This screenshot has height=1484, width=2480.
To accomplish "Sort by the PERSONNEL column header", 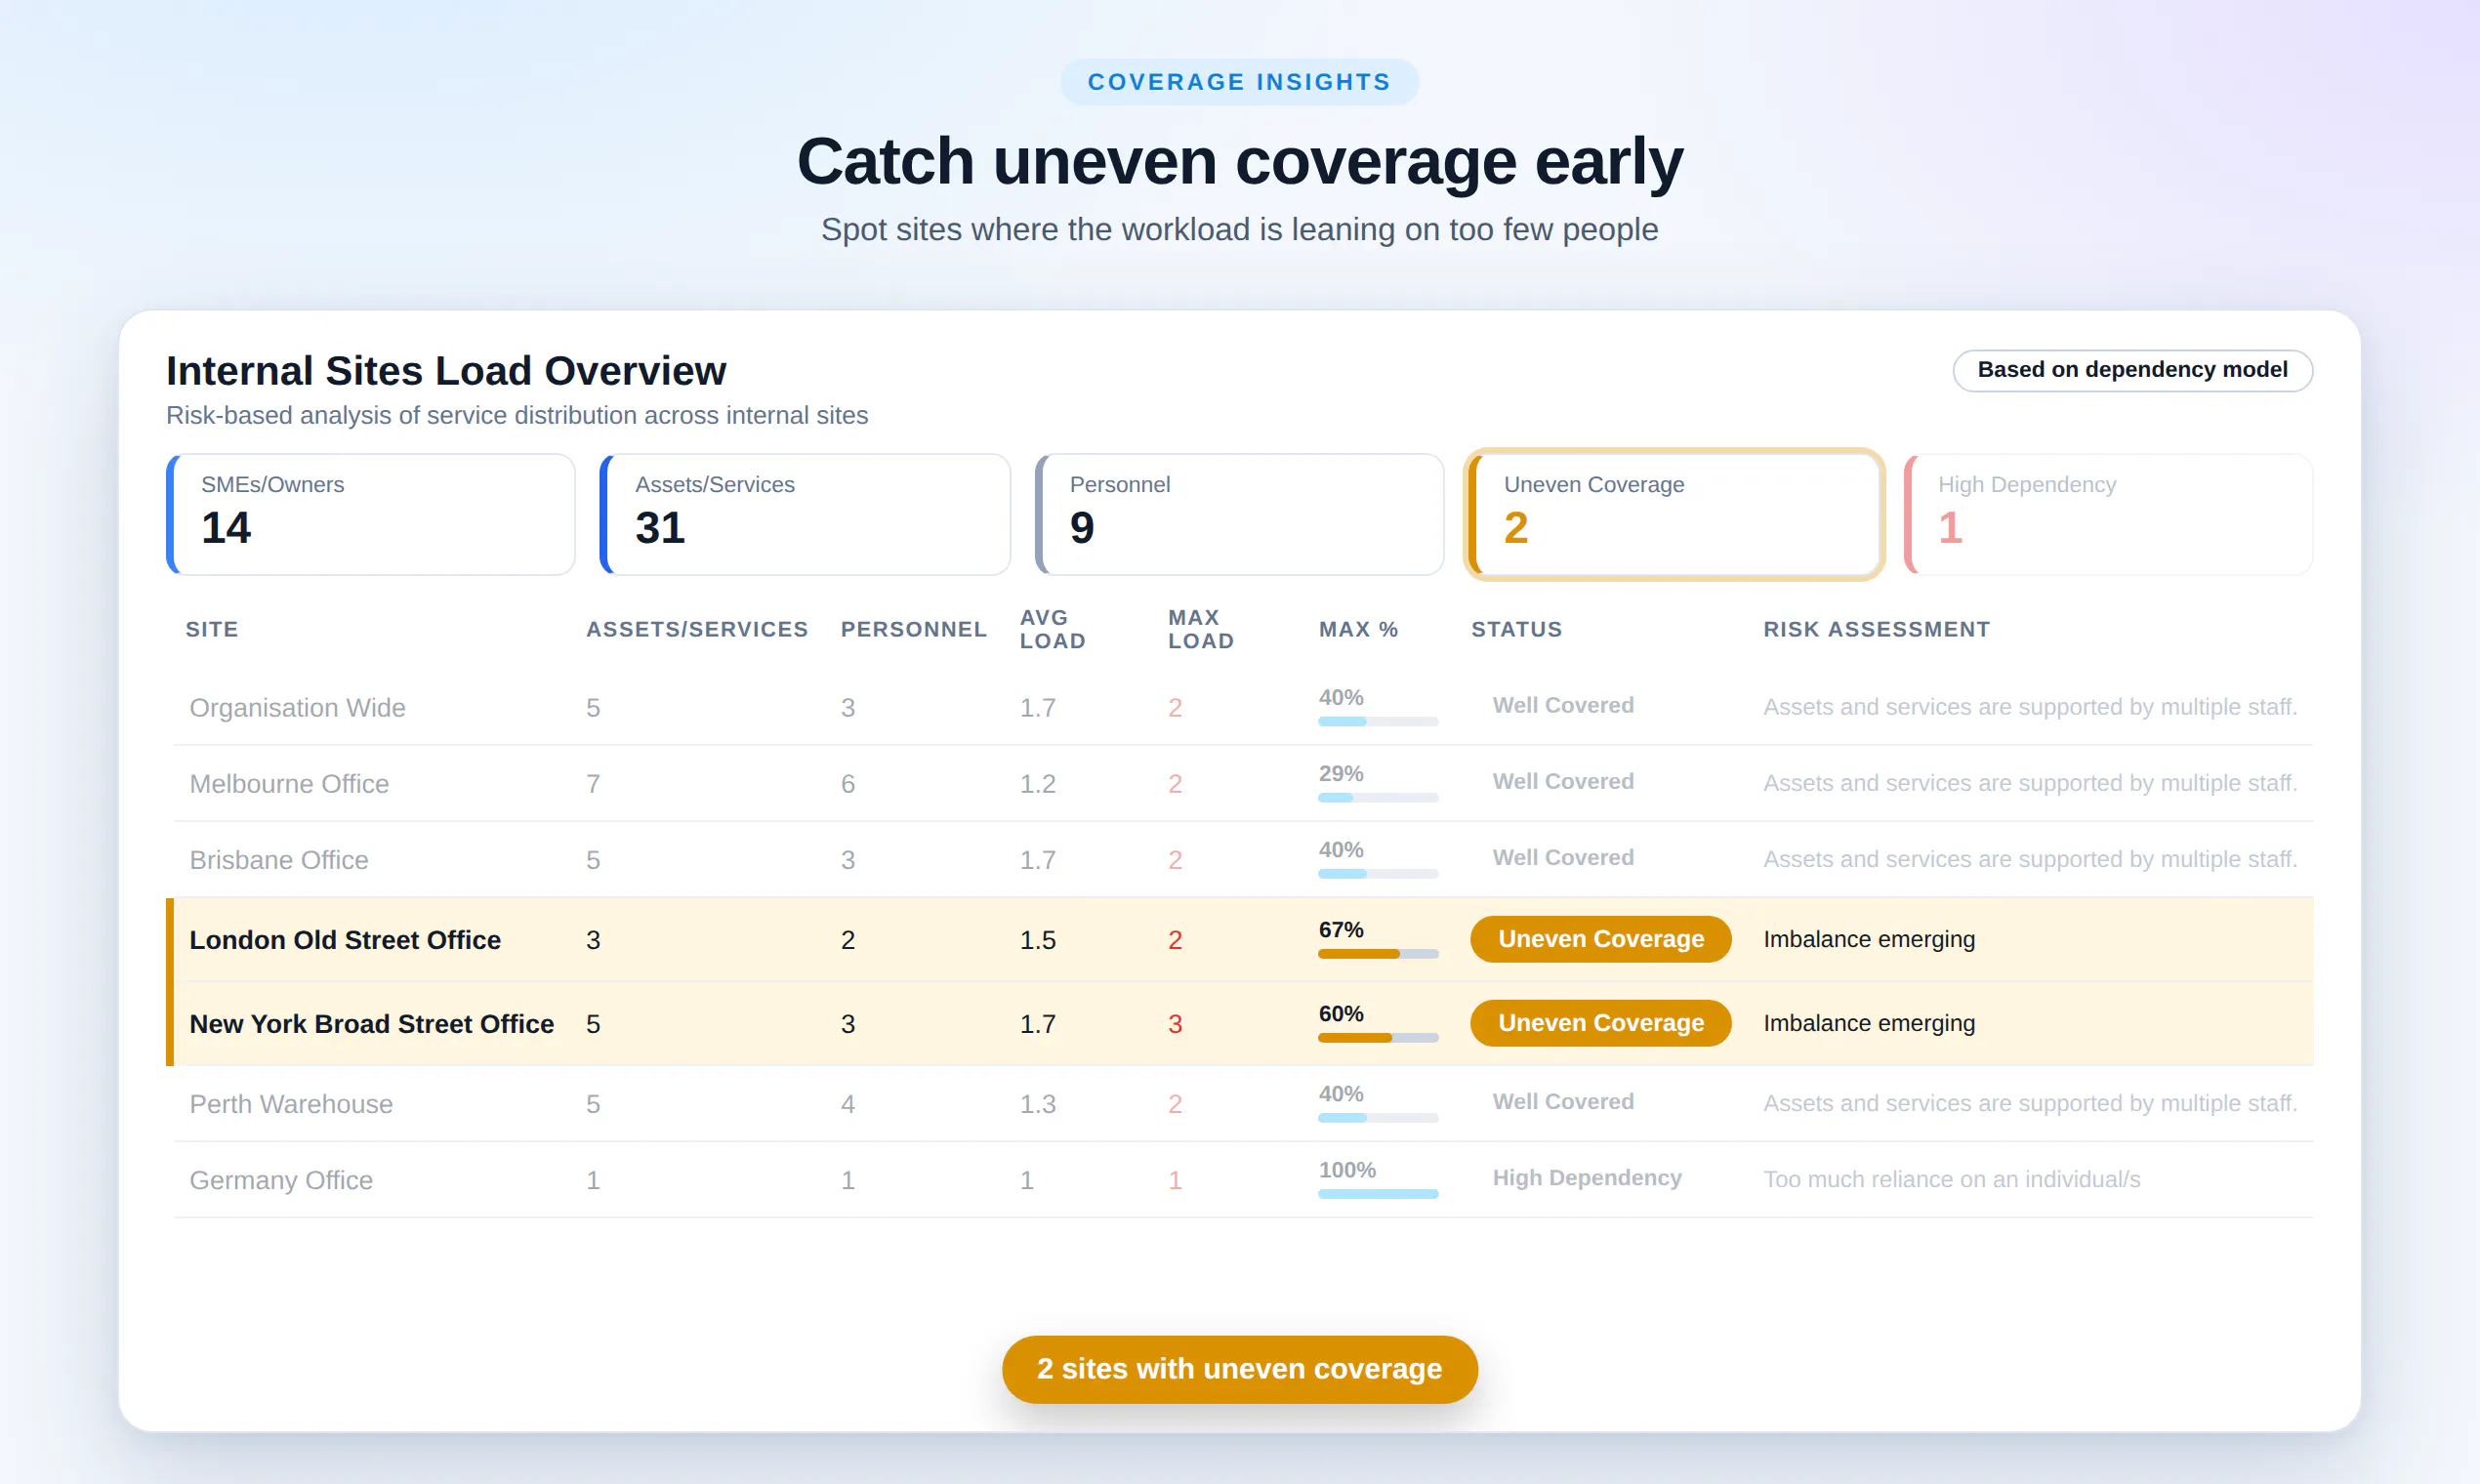I will [x=913, y=629].
